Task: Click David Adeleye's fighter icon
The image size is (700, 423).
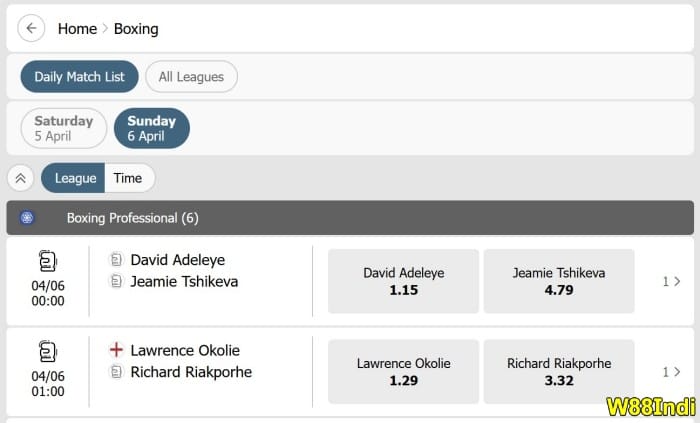Action: click(x=116, y=260)
